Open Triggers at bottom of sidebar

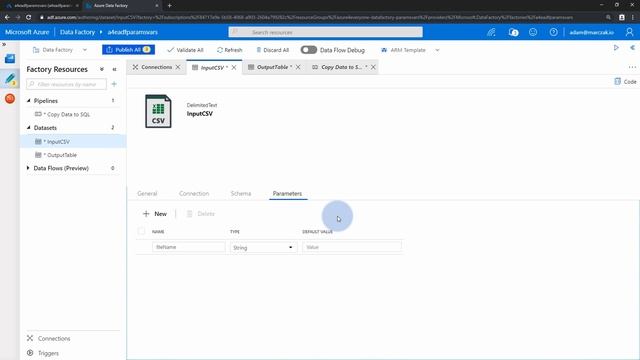tap(43, 353)
